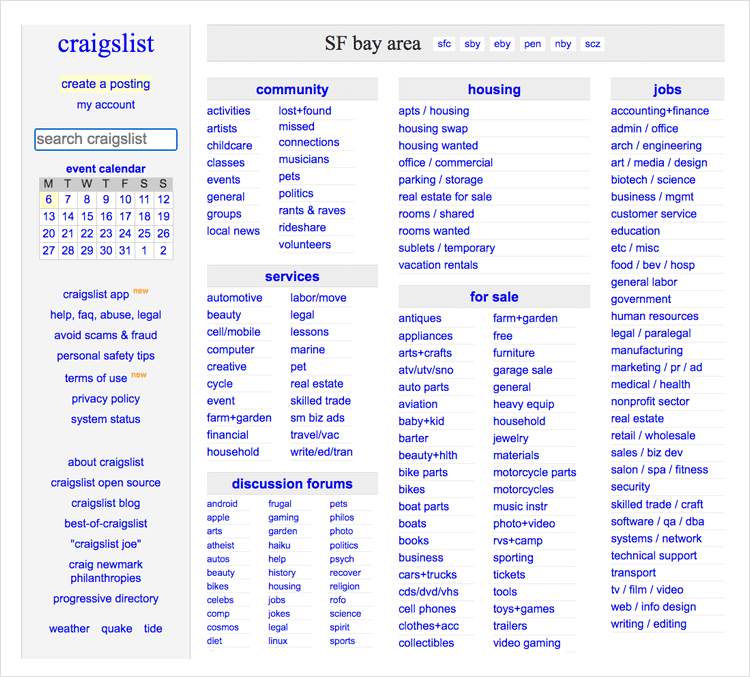The image size is (750, 677).
Task: Open accounting+finance jobs
Action: pyautogui.click(x=660, y=111)
